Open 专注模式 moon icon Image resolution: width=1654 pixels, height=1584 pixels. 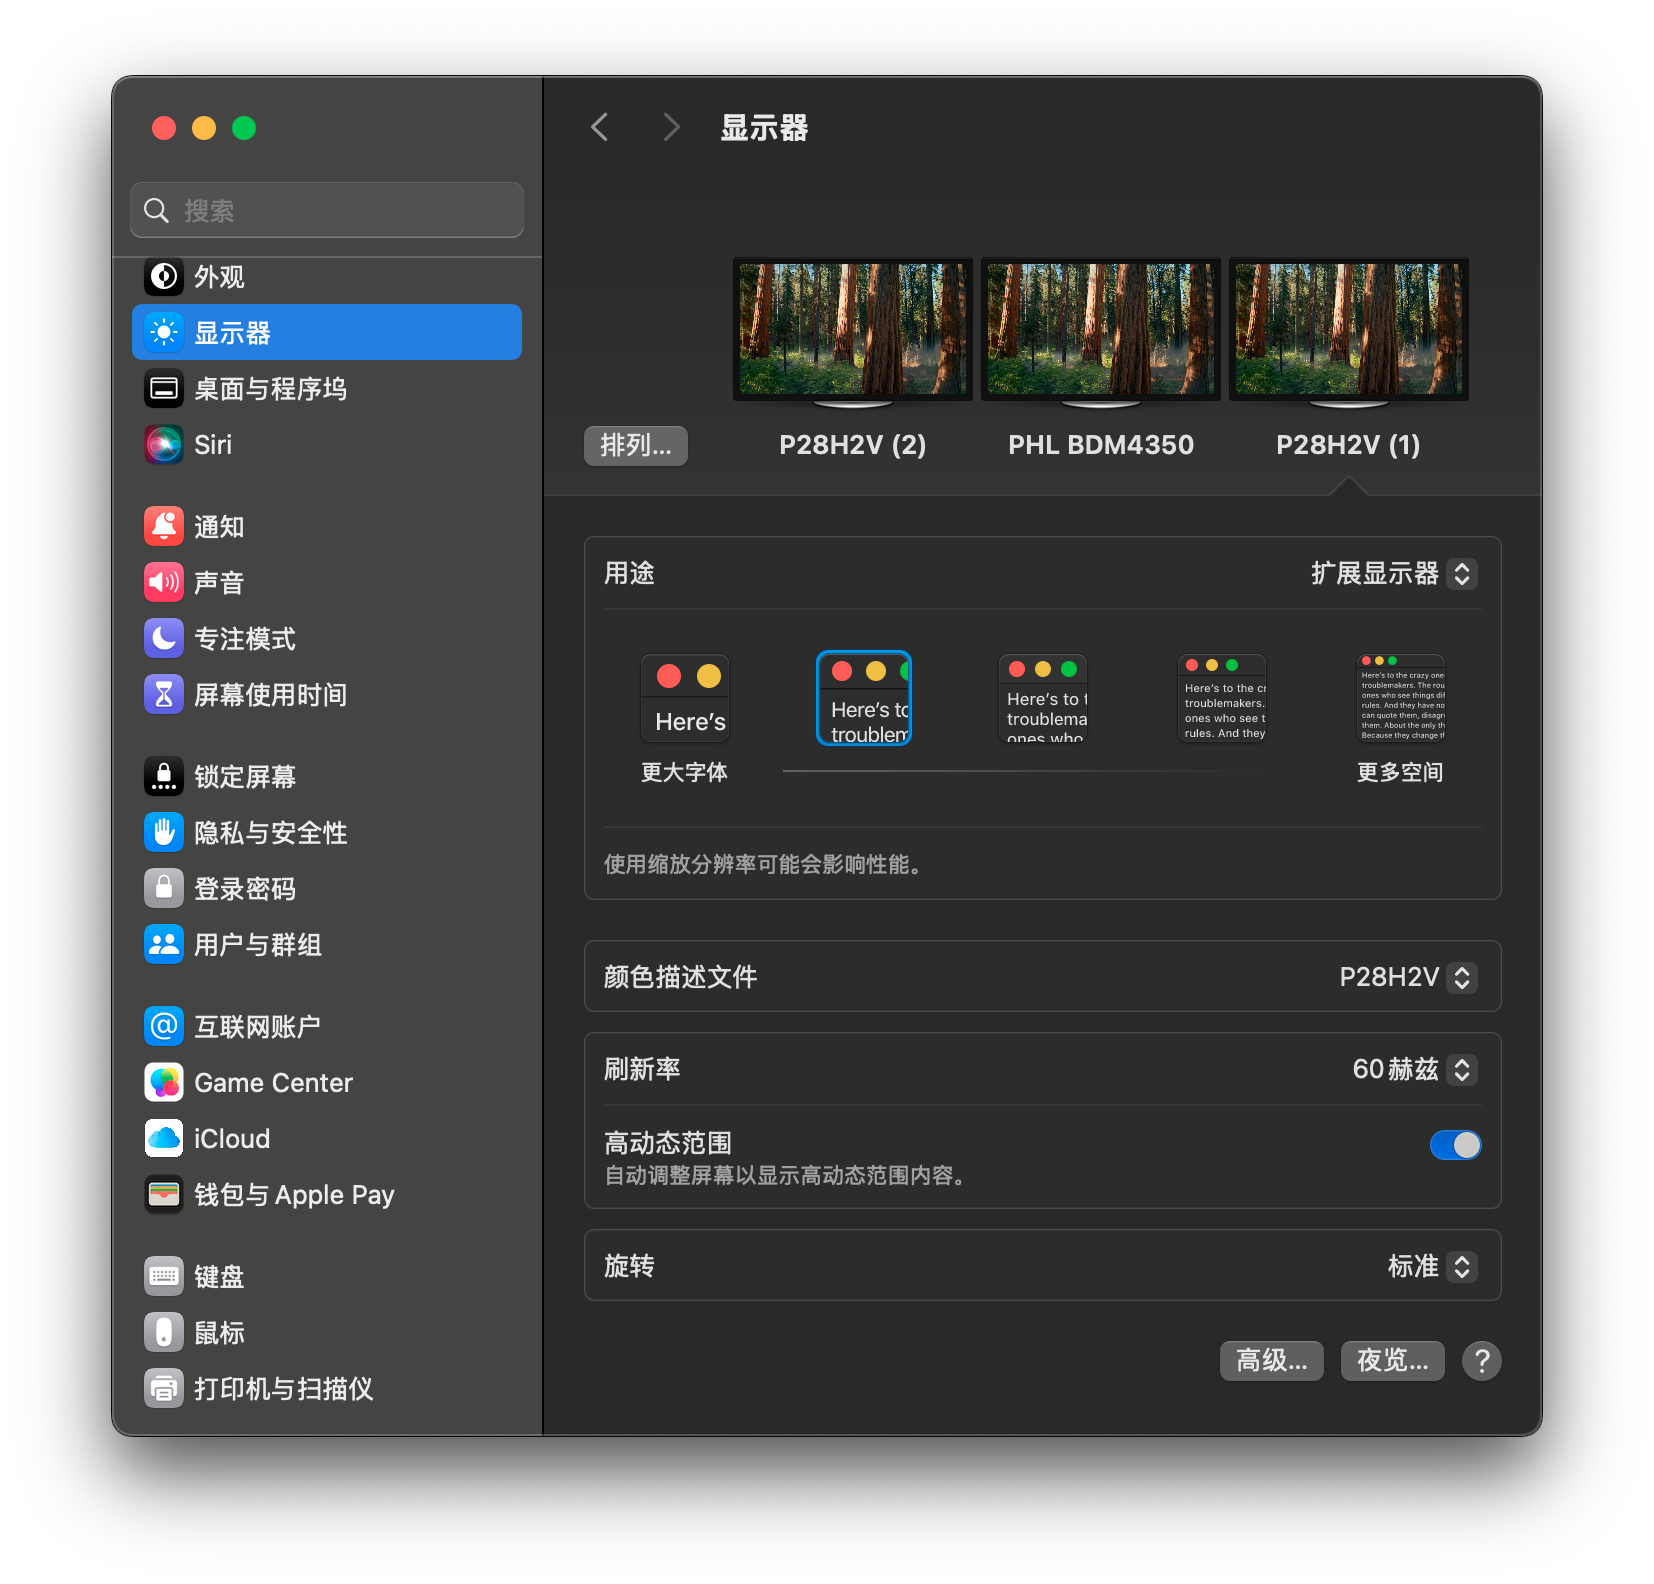(164, 638)
